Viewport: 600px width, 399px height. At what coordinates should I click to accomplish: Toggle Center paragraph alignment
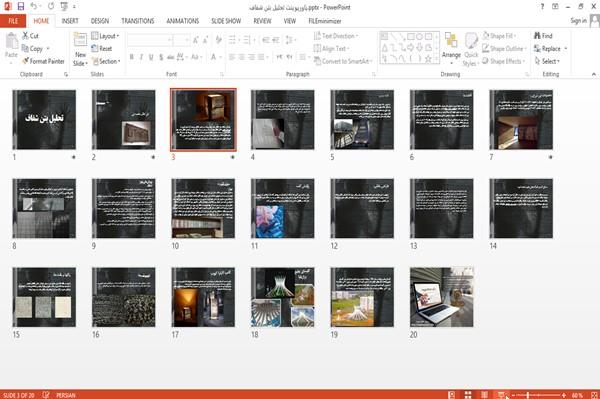pos(241,57)
